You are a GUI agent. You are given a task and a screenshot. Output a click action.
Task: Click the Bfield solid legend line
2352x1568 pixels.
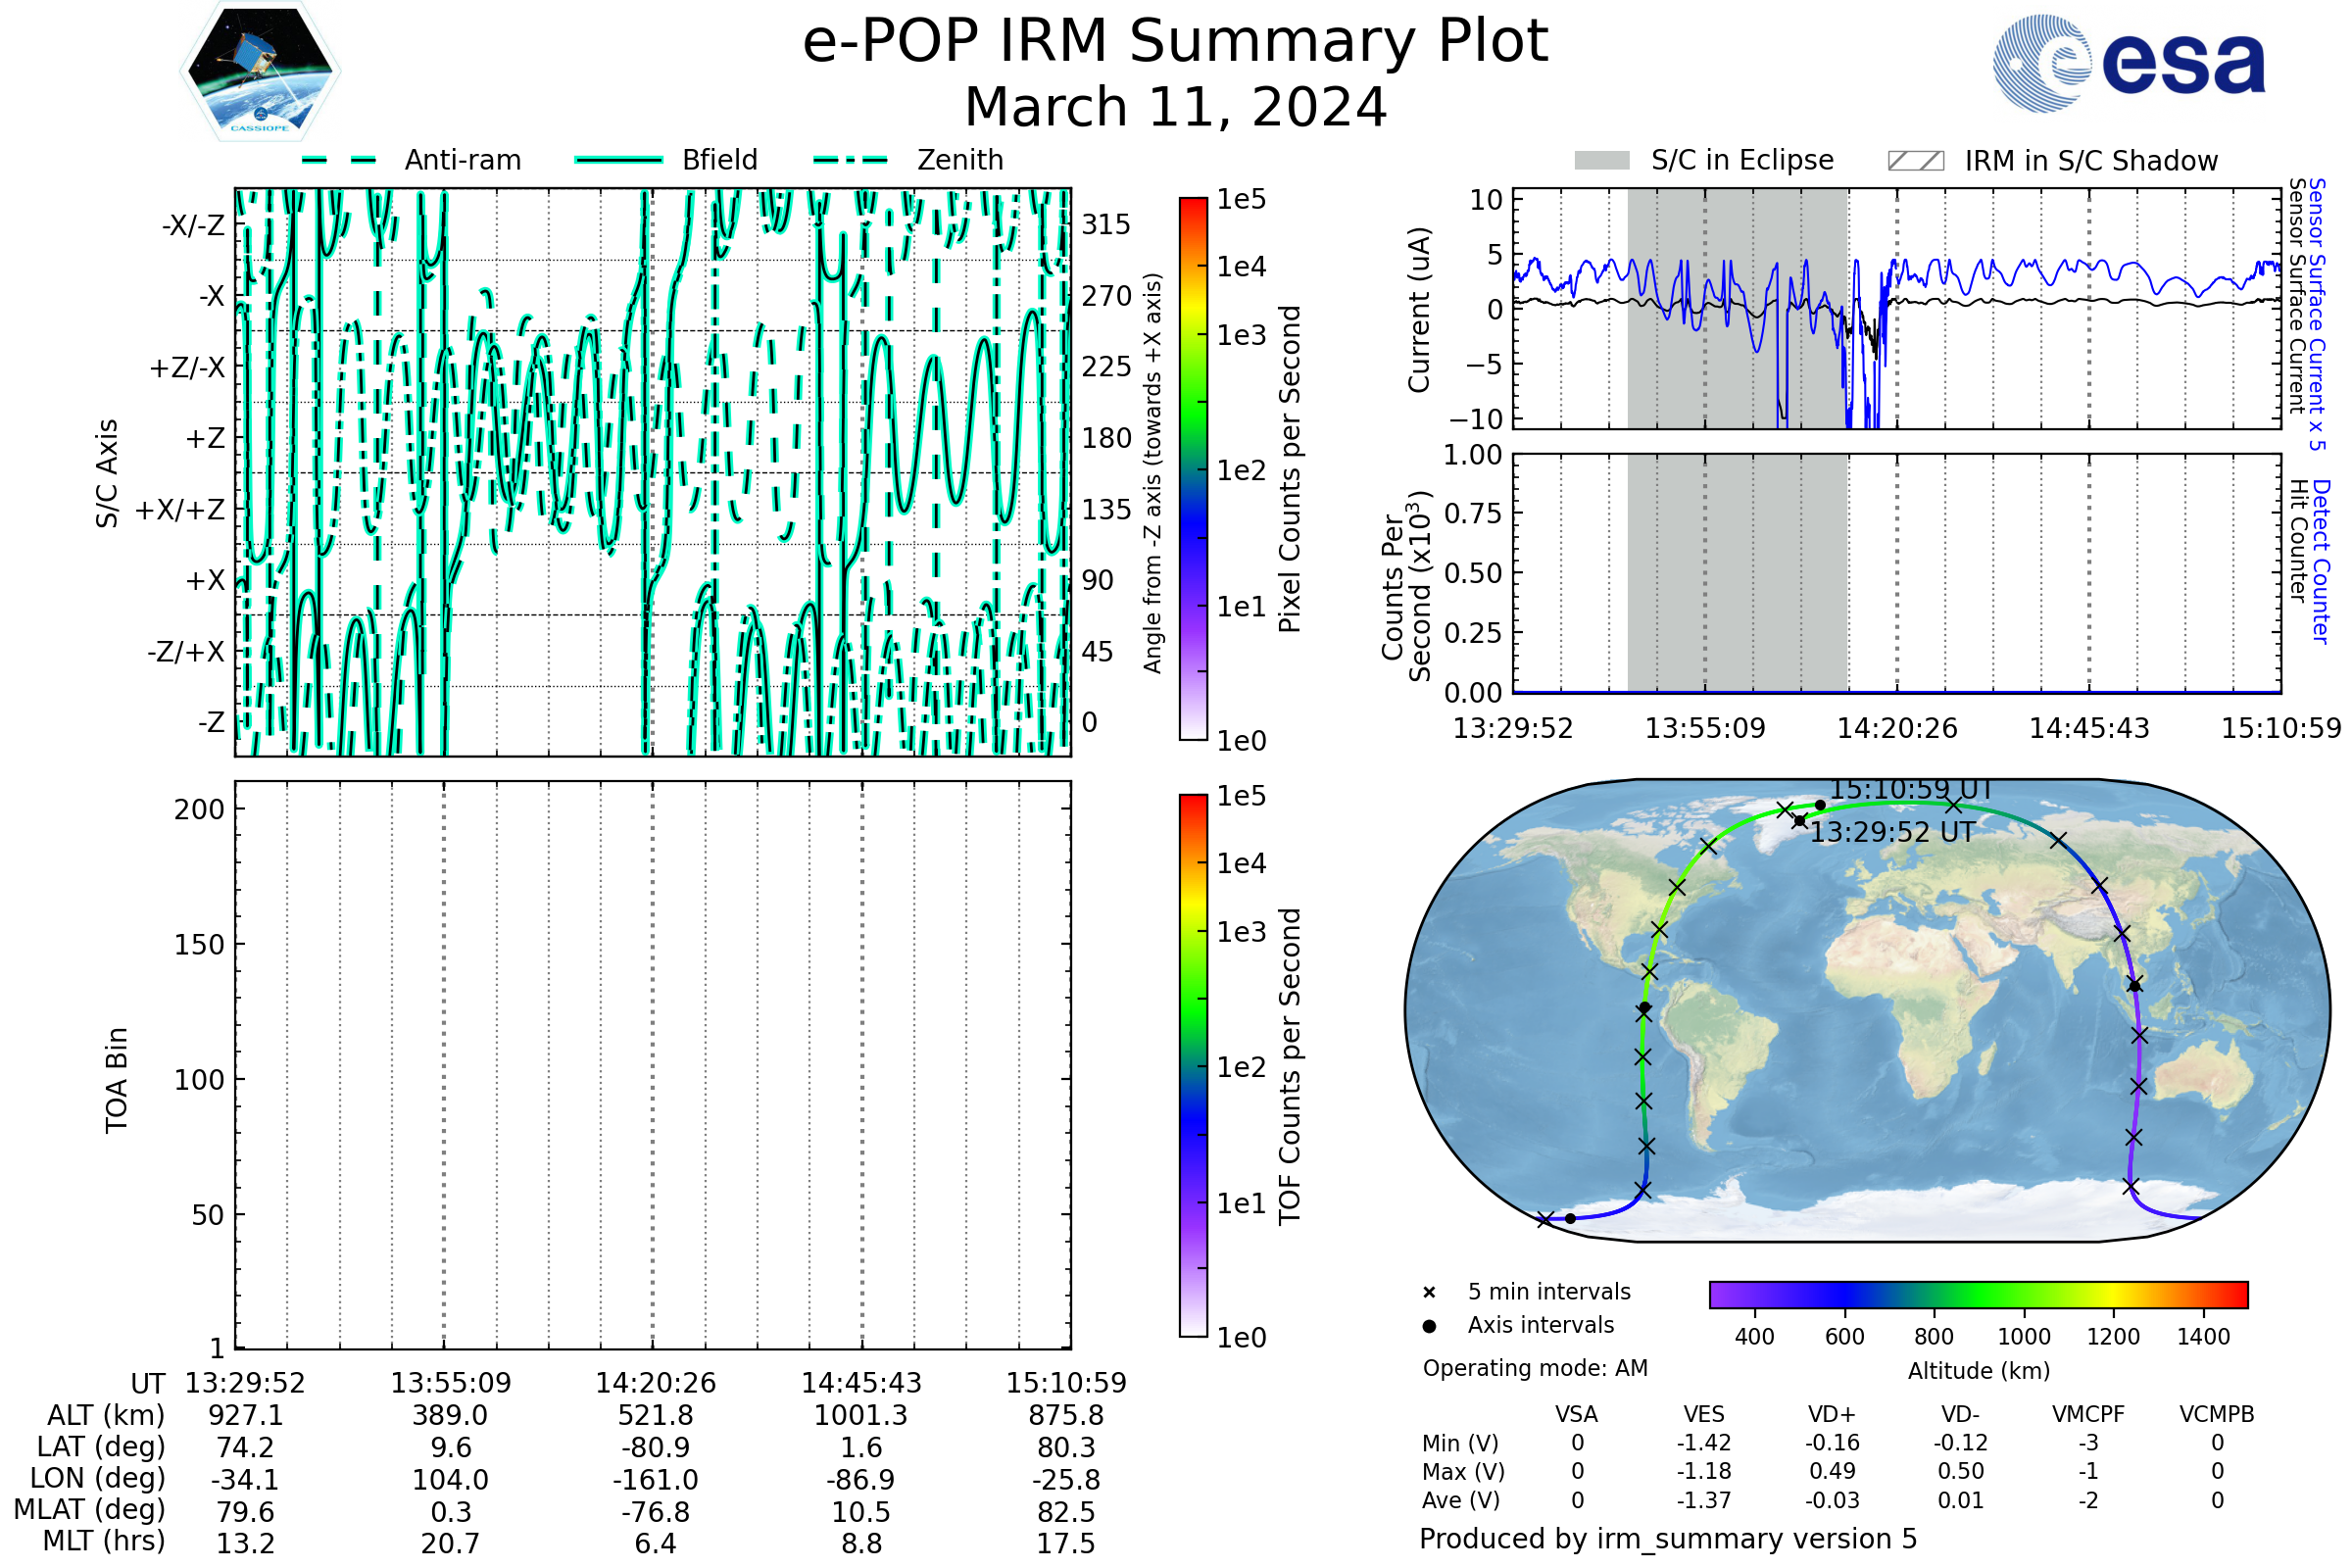618,160
